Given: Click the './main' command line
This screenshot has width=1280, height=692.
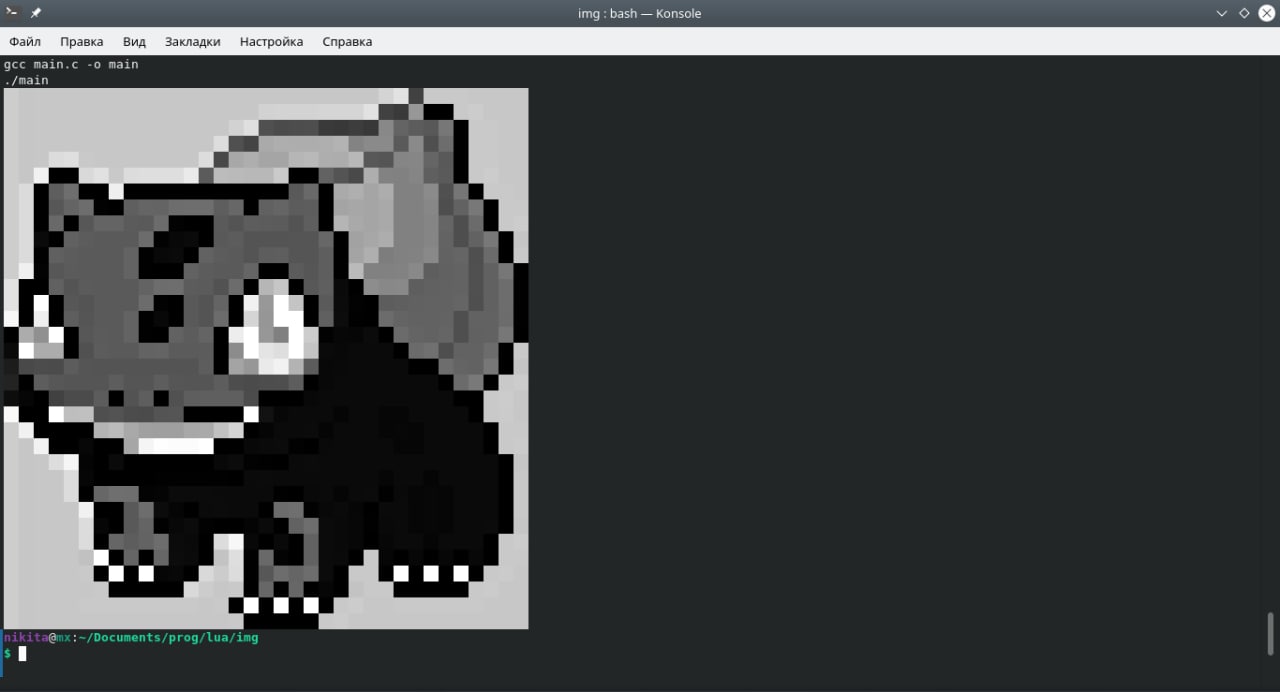Looking at the screenshot, I should pos(26,80).
